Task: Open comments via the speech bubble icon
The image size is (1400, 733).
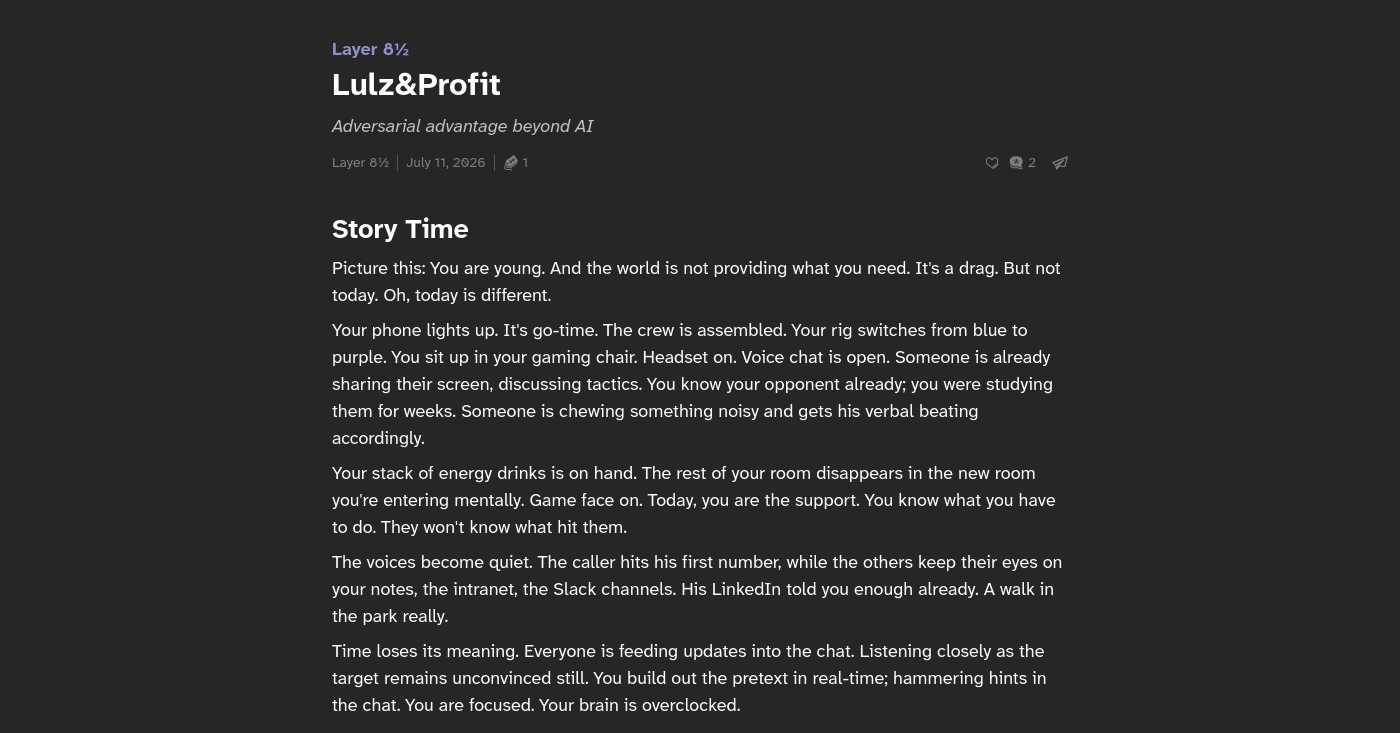Action: coord(1016,163)
